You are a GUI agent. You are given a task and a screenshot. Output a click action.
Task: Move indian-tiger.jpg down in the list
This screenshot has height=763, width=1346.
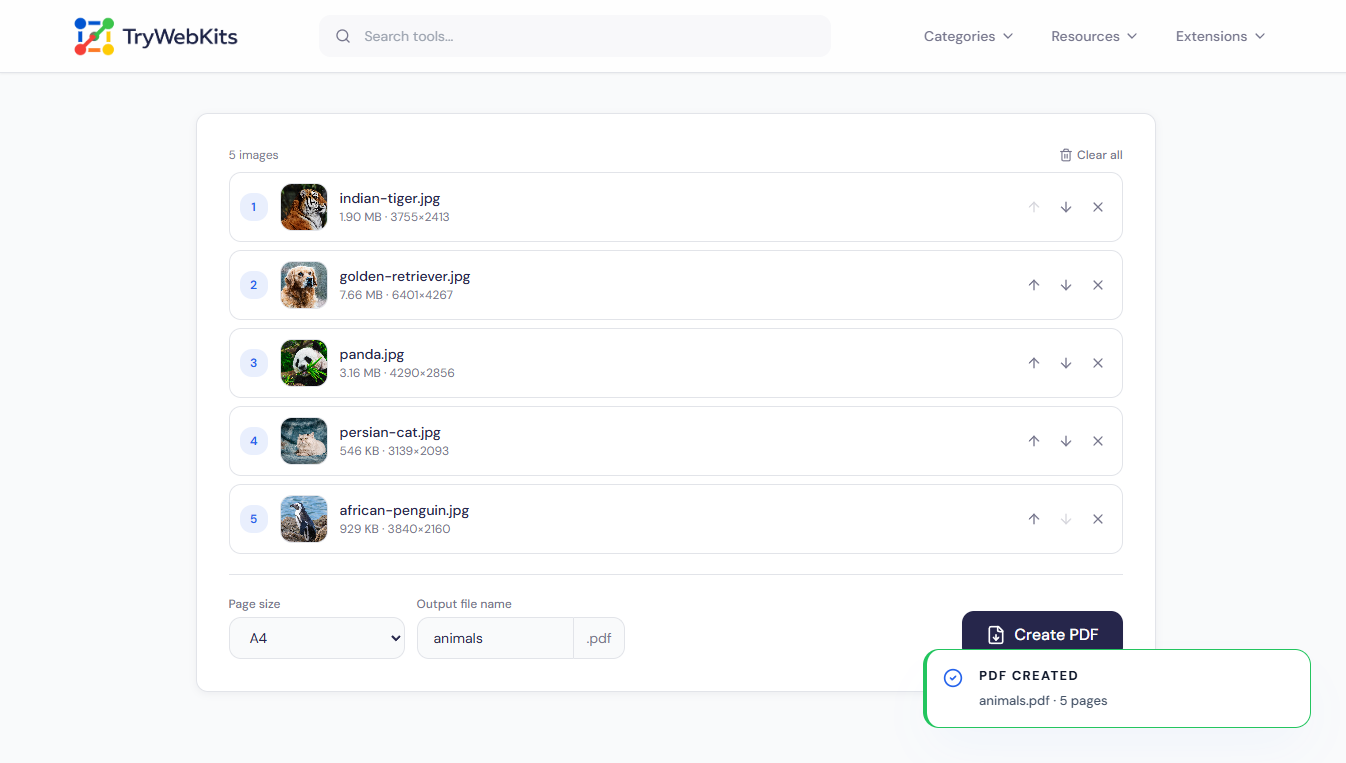coord(1066,207)
